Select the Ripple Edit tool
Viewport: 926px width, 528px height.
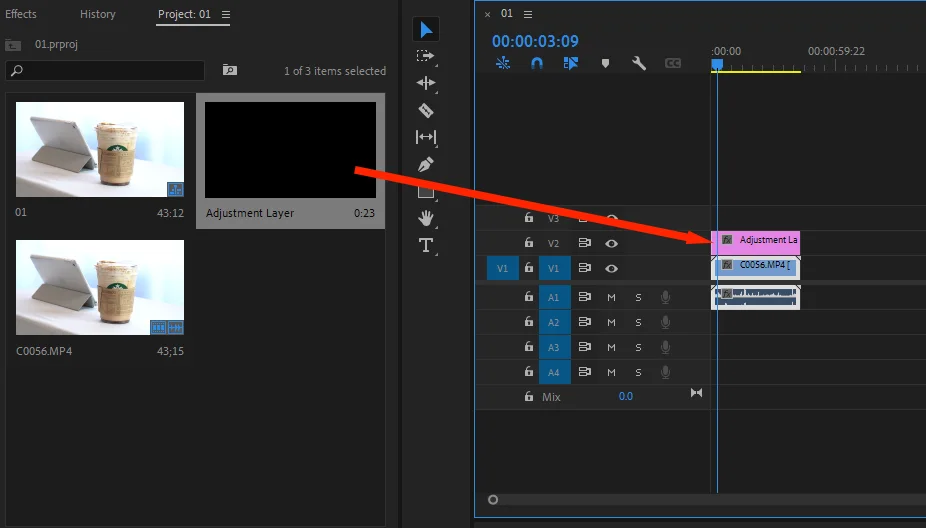(x=426, y=83)
